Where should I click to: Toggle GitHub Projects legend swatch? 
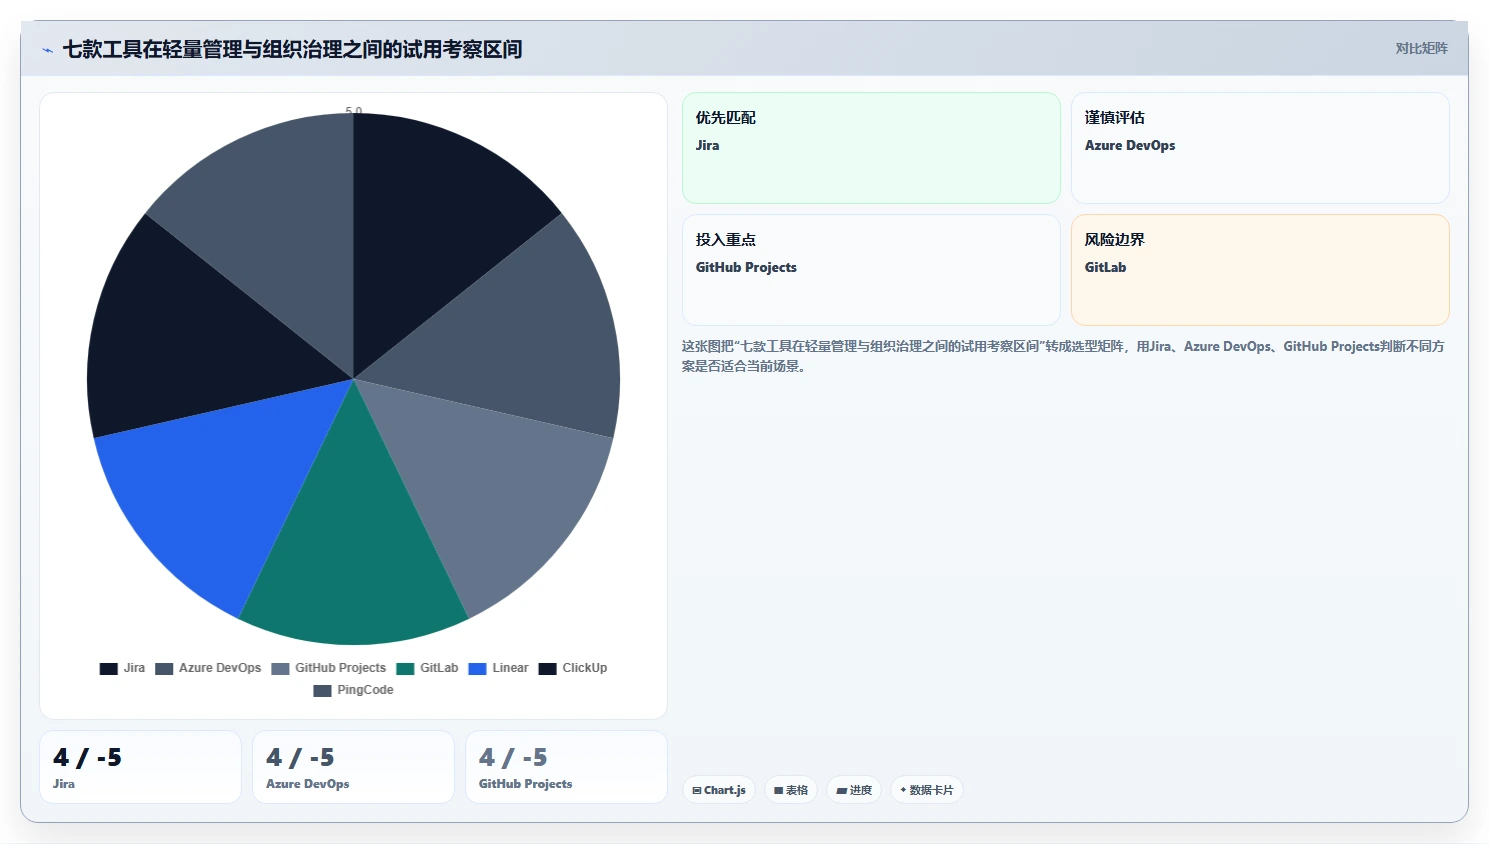280,669
